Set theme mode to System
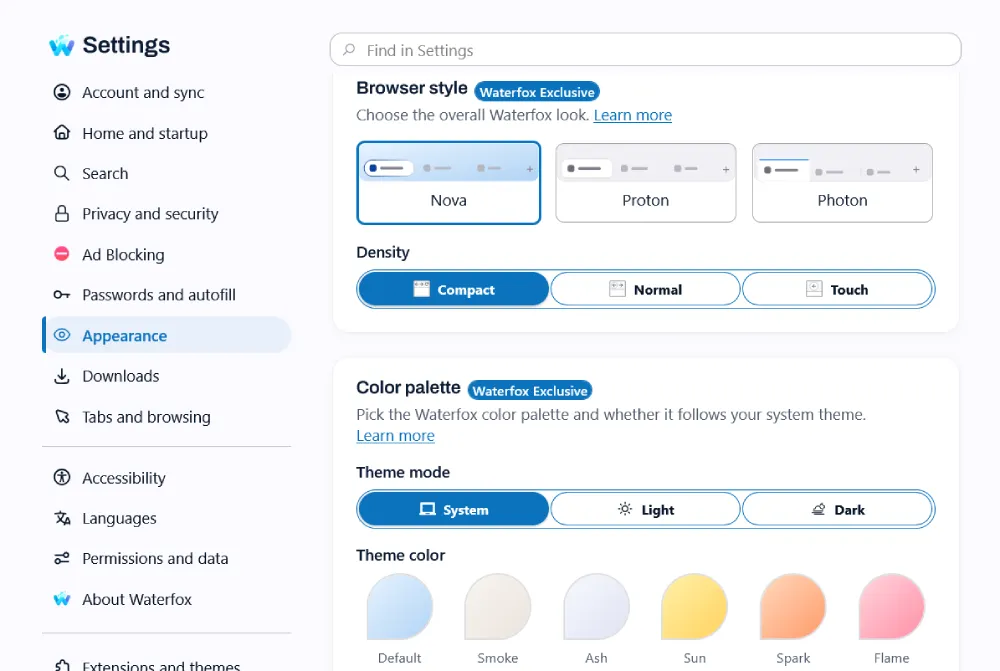 [x=453, y=510]
